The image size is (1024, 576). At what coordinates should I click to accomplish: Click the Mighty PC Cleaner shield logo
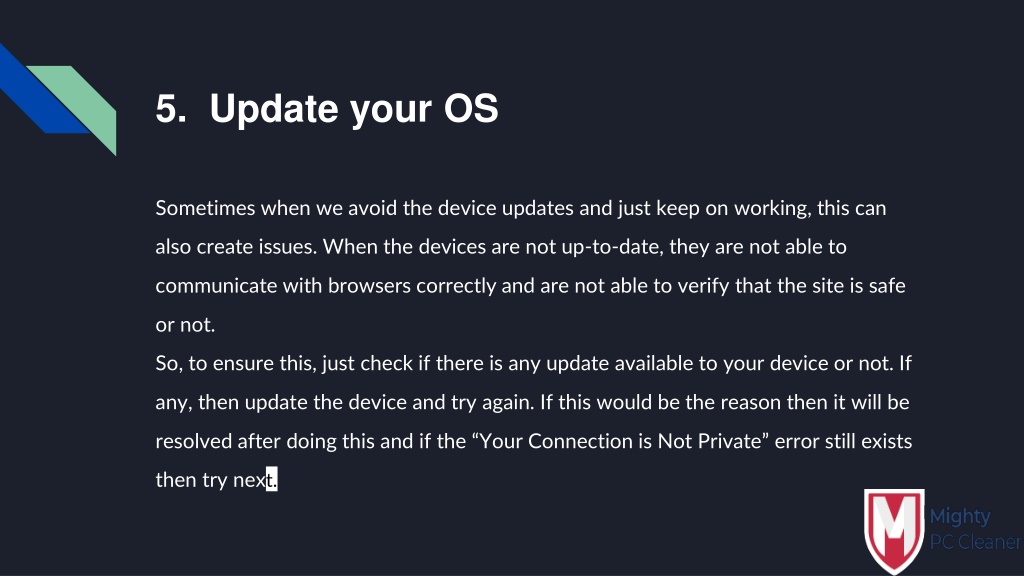pos(894,530)
